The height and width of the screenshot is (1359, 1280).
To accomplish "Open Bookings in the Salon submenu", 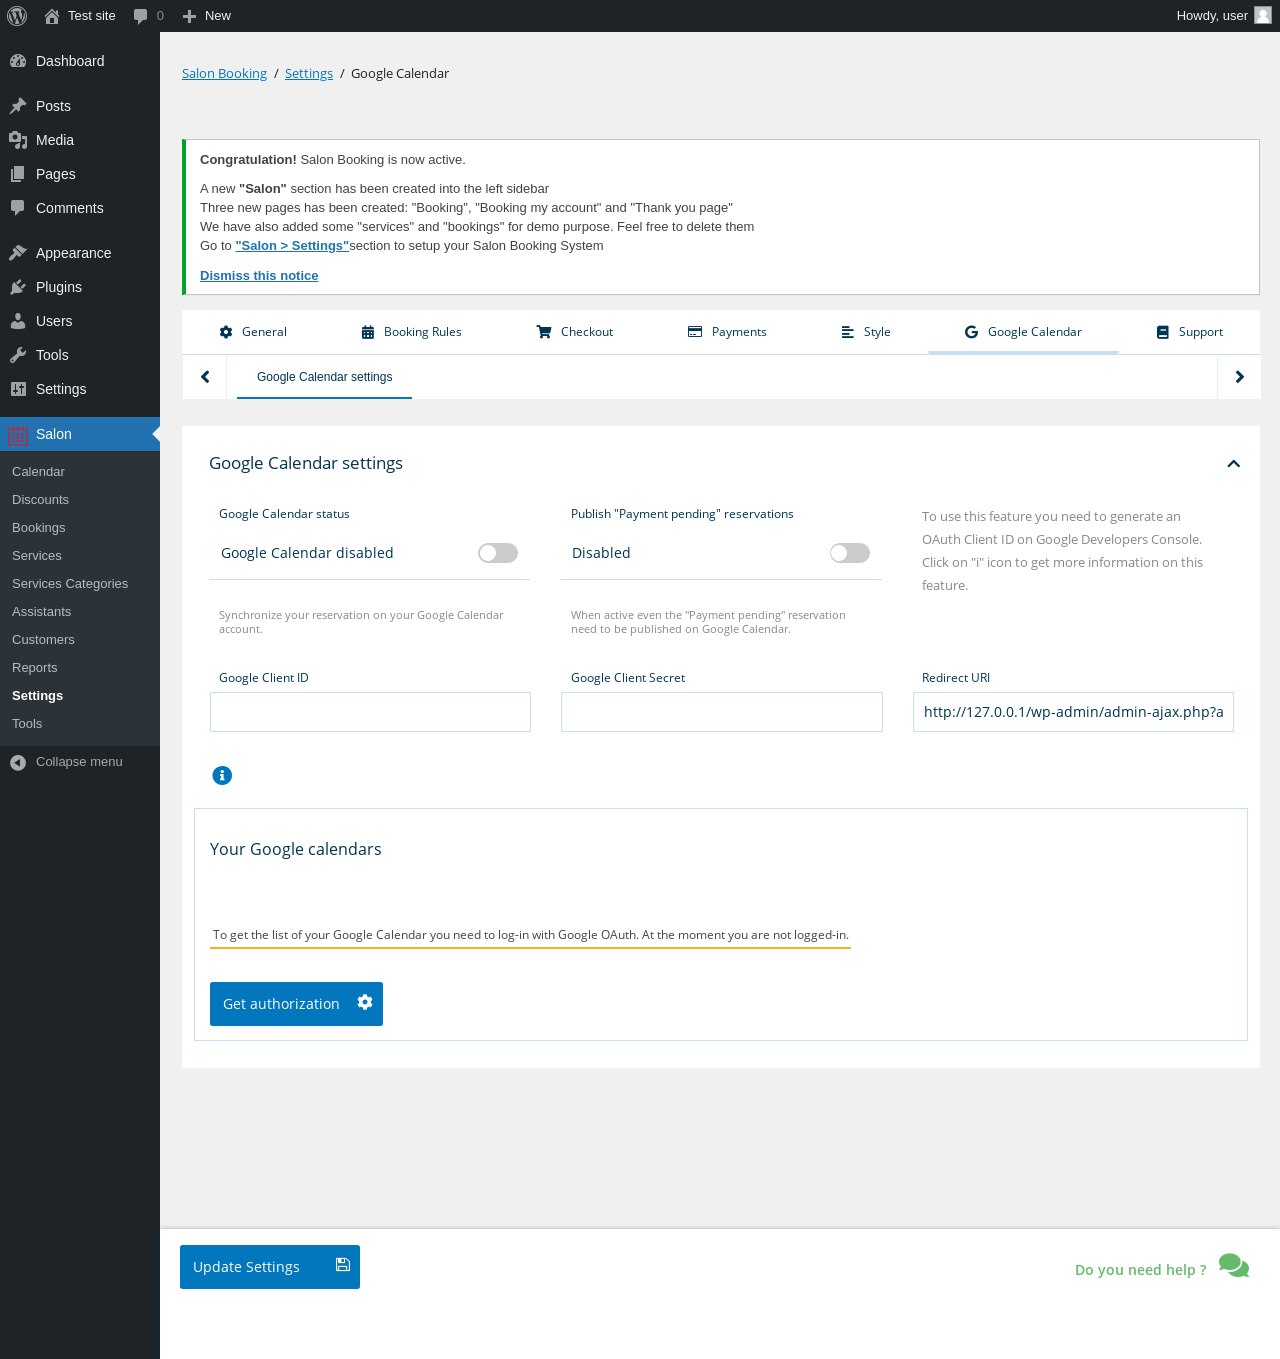I will click(x=38, y=528).
